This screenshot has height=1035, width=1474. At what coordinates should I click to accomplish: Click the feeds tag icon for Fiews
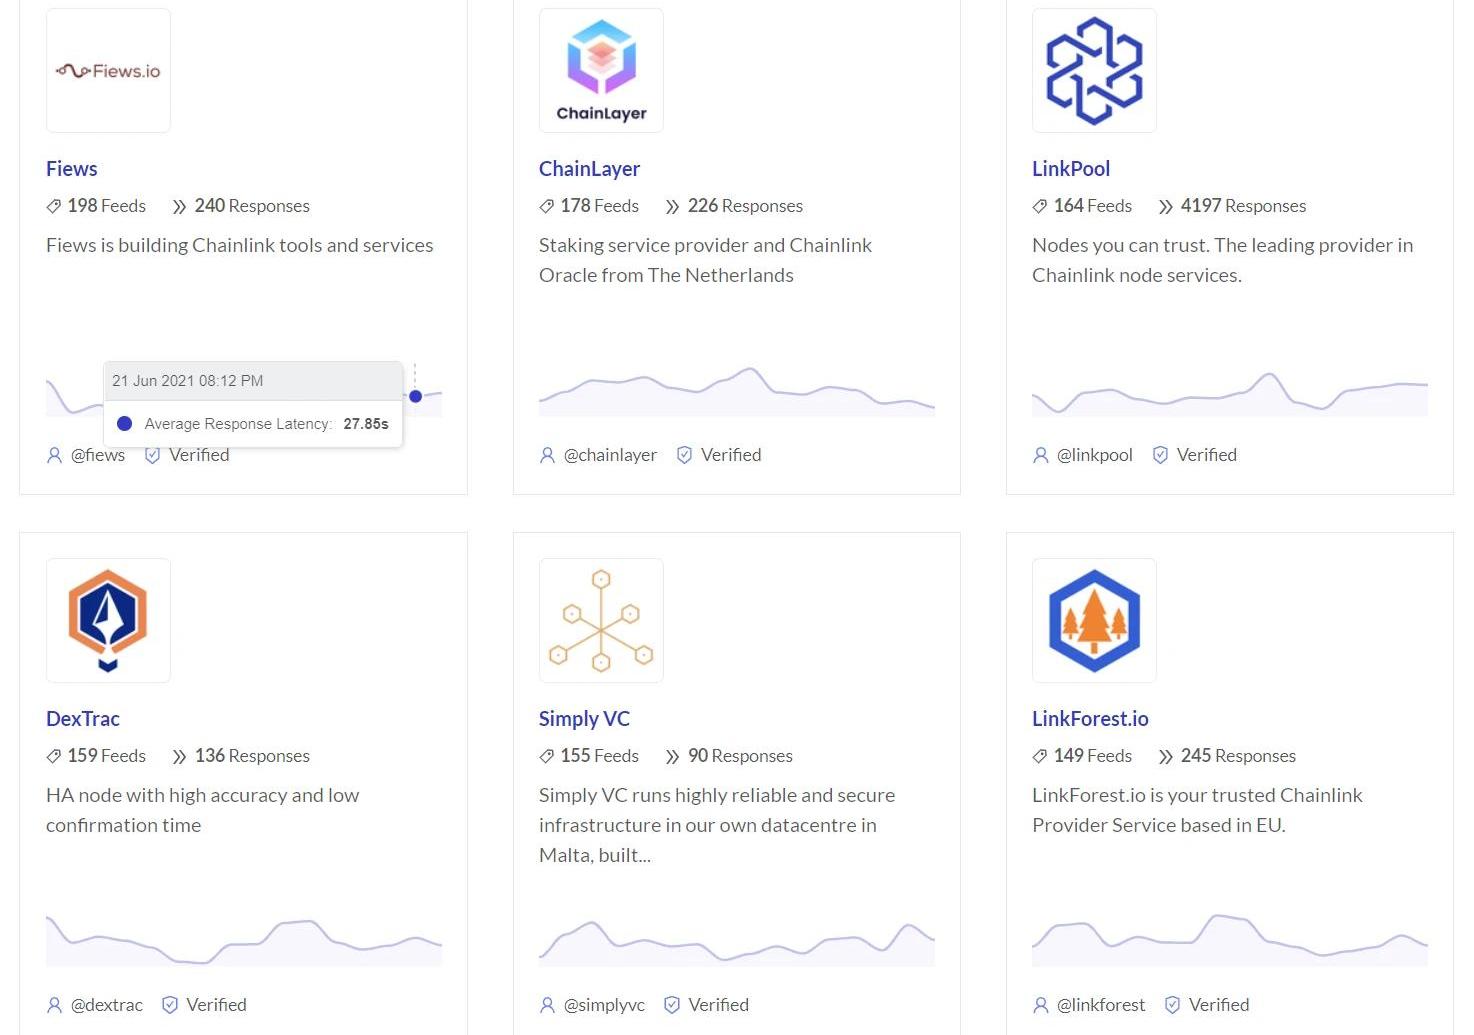[x=54, y=207]
